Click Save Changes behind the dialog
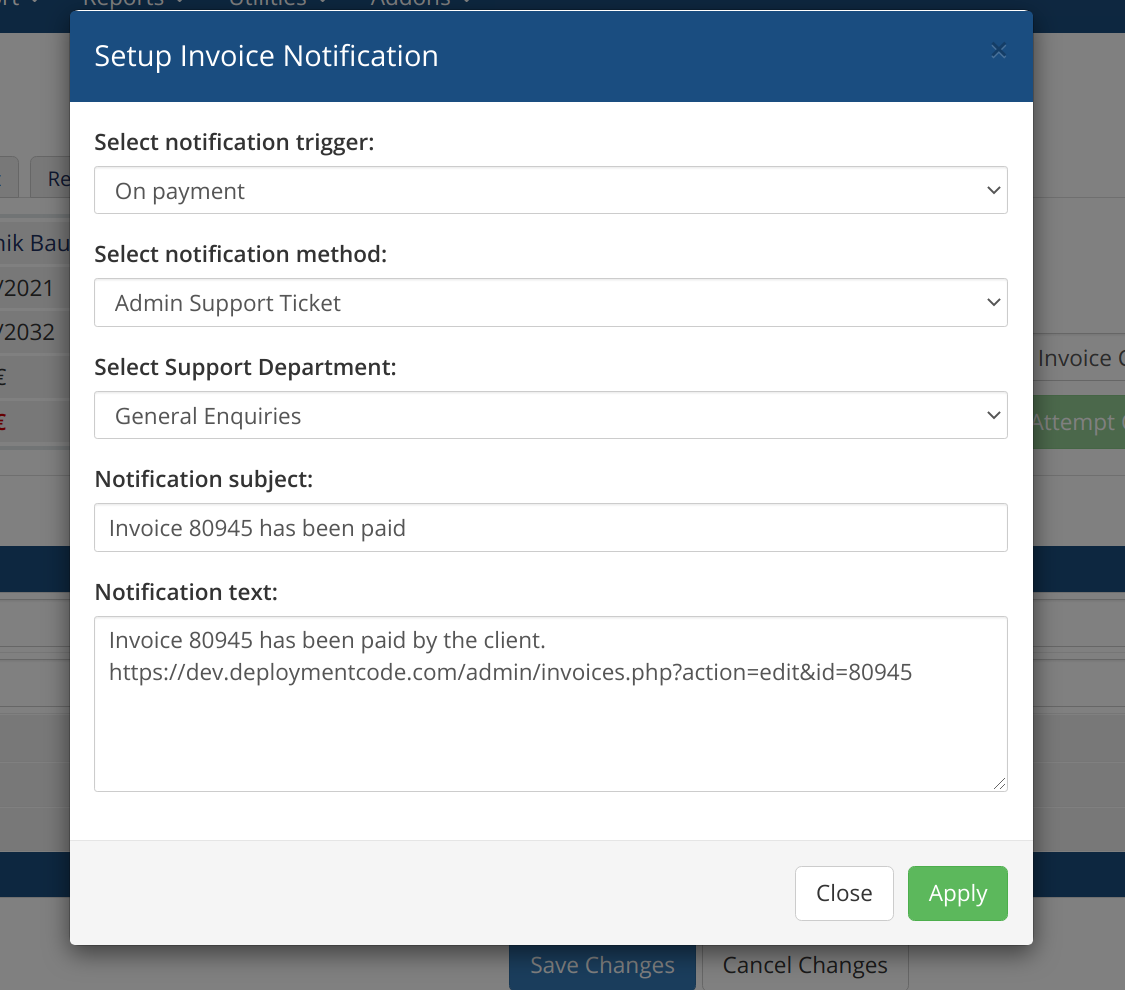Viewport: 1125px width, 990px height. (x=602, y=967)
